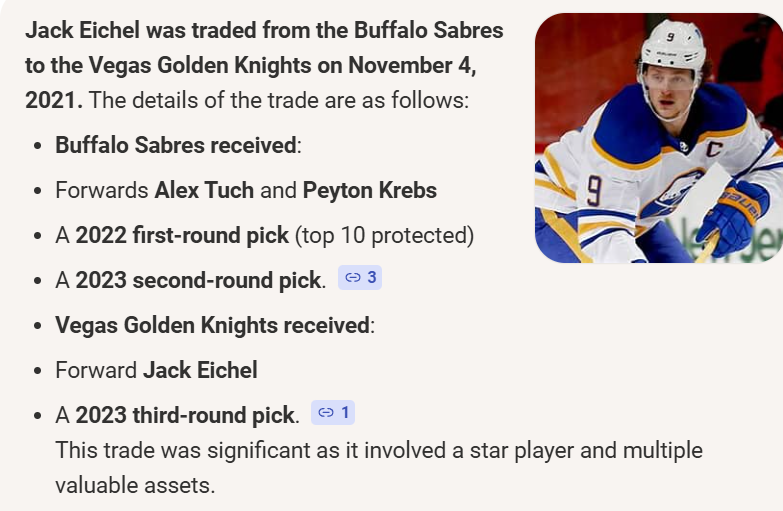
Task: Click the link icon beside second-round pick
Action: (x=351, y=278)
